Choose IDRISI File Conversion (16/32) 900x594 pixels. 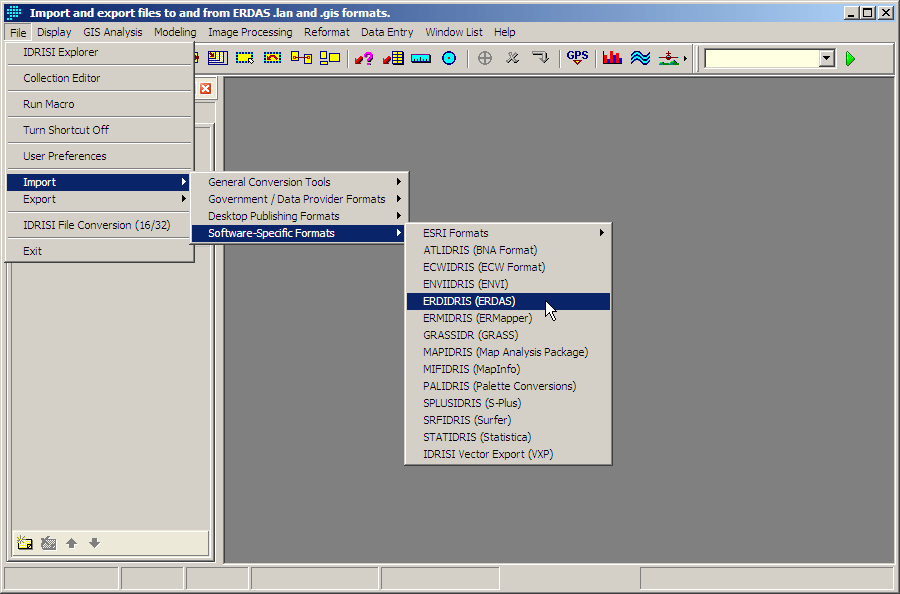tap(98, 225)
